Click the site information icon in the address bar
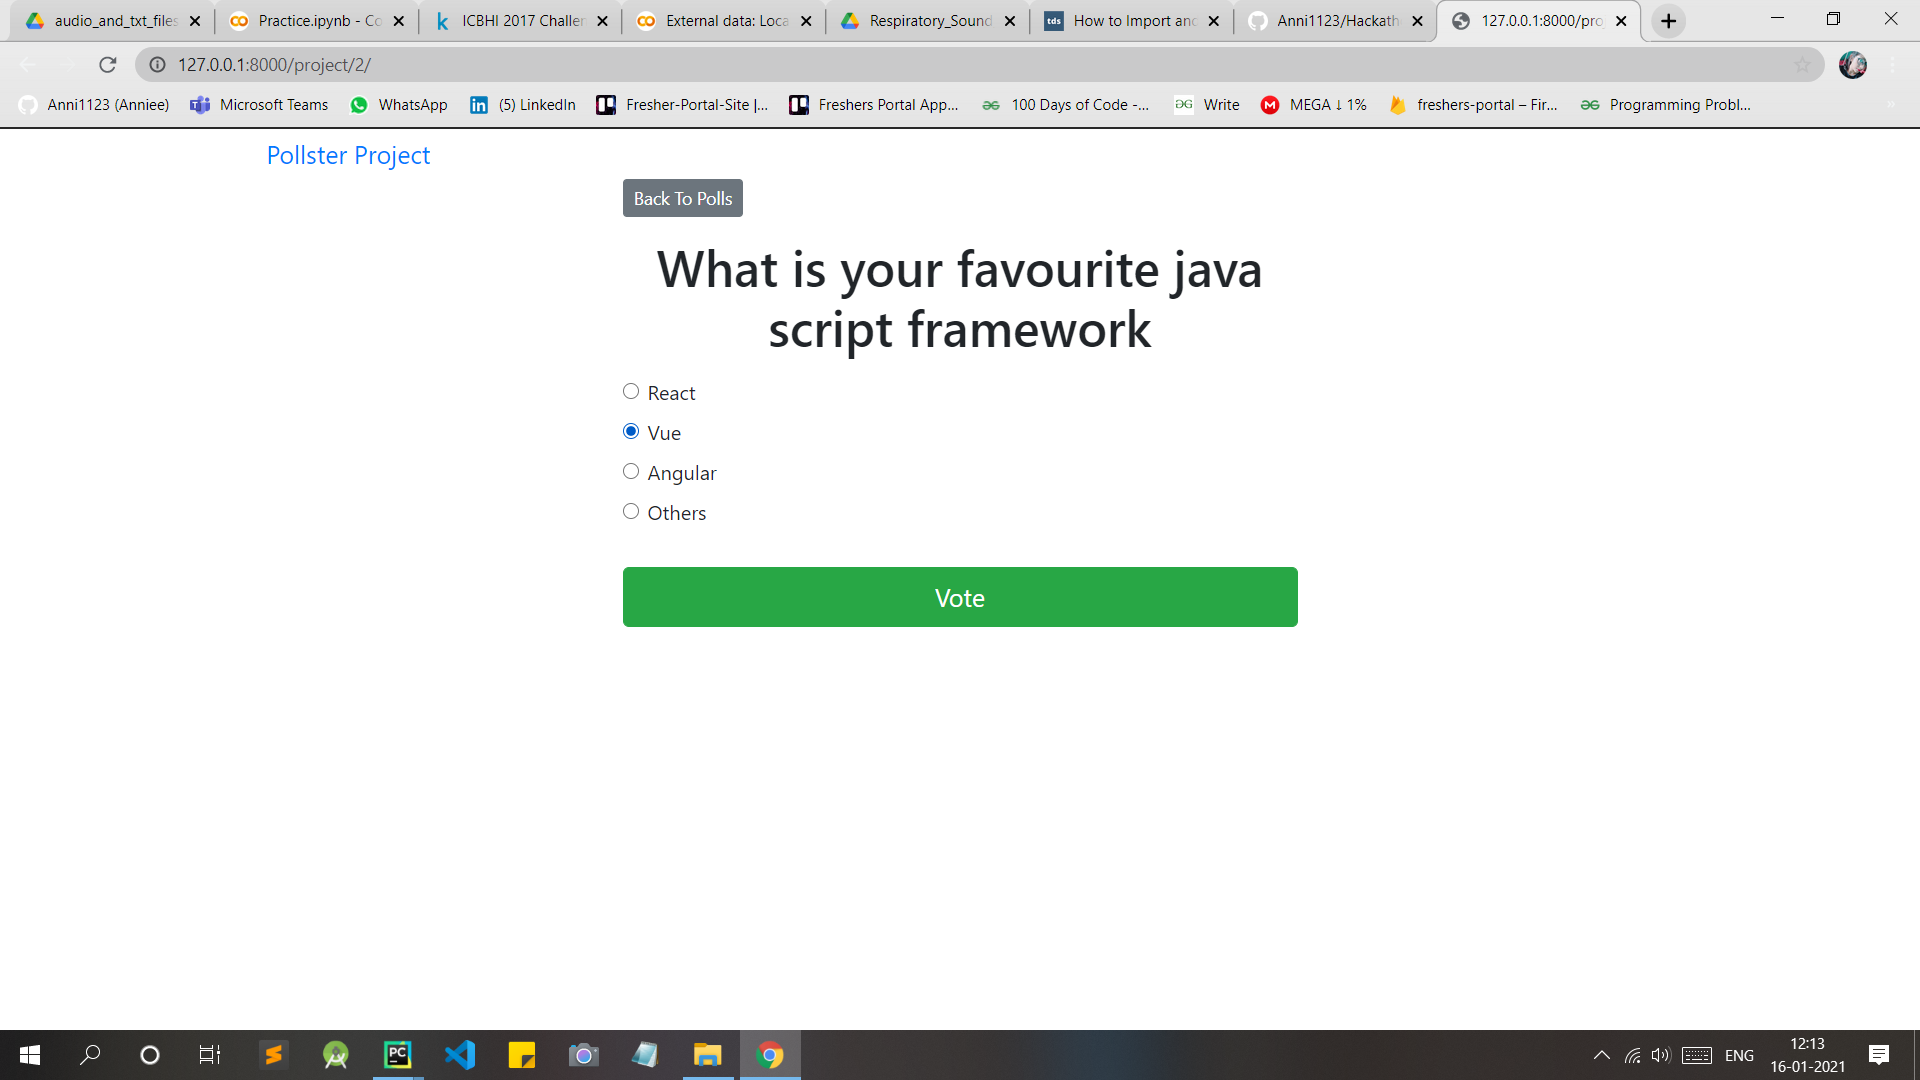Screen dimensions: 1920x1080 pos(157,65)
